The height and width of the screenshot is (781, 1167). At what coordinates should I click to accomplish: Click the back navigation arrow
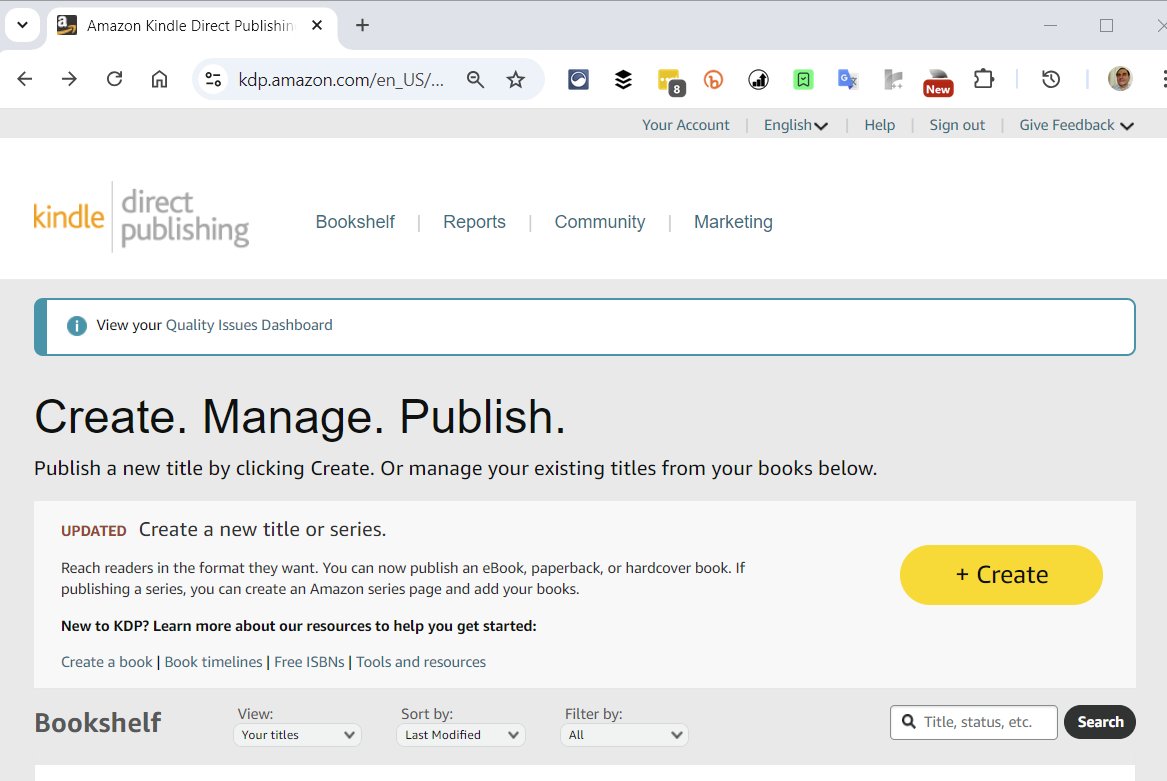click(x=25, y=79)
